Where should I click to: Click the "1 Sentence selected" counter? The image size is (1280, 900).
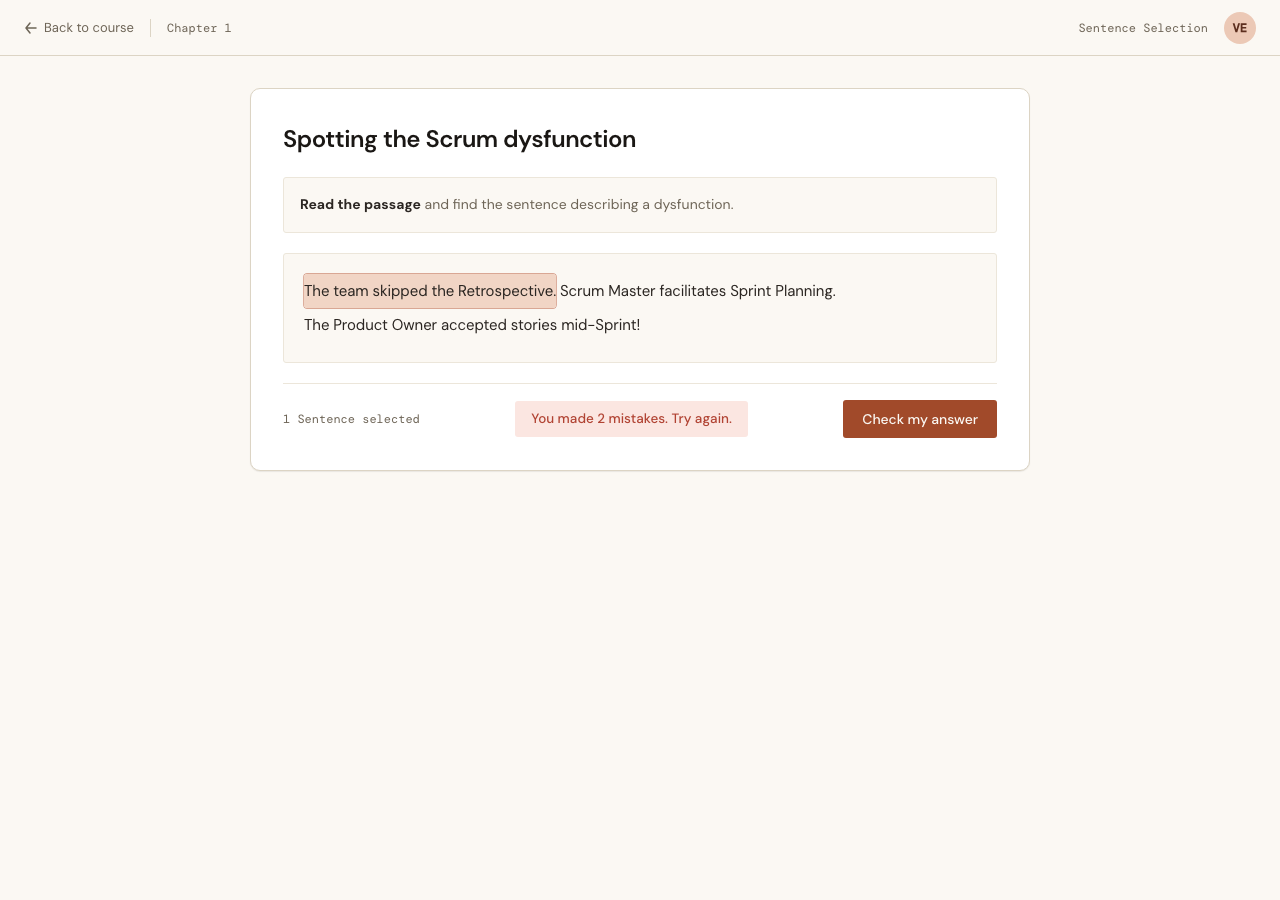351,419
